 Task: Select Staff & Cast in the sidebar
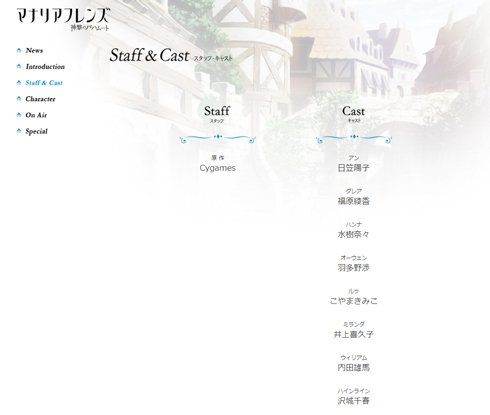(x=44, y=83)
